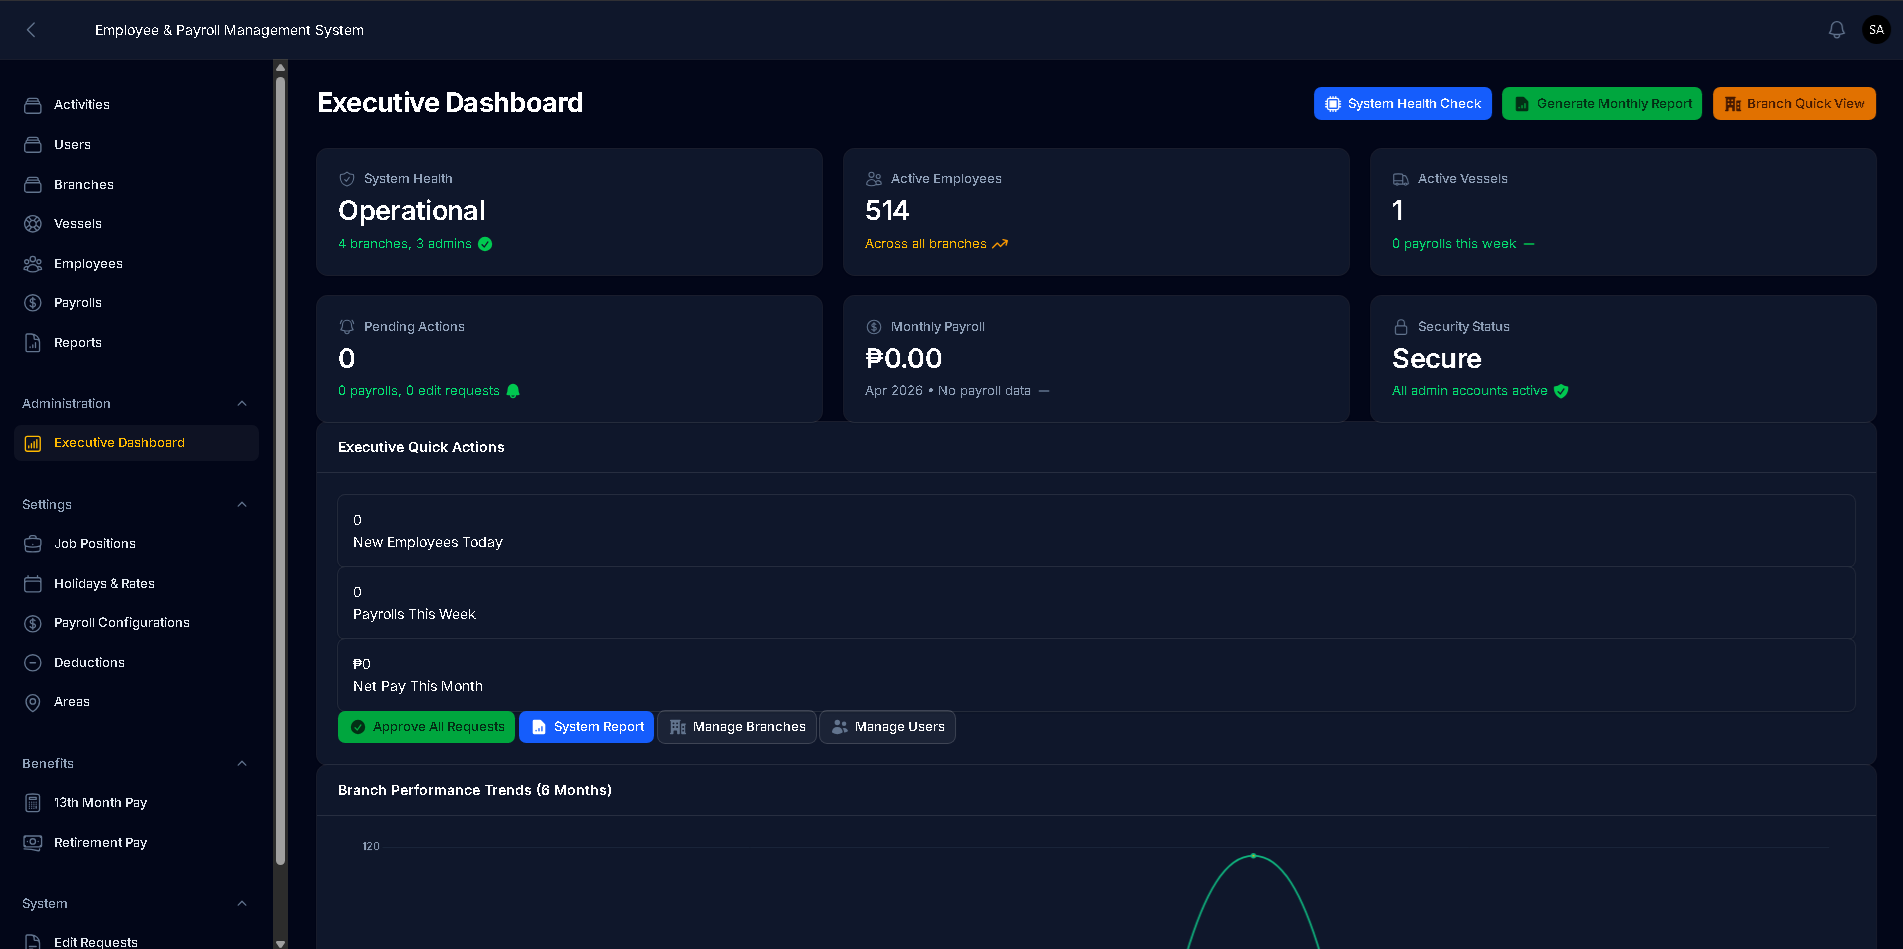Click the Pending Actions bell icon

[347, 327]
